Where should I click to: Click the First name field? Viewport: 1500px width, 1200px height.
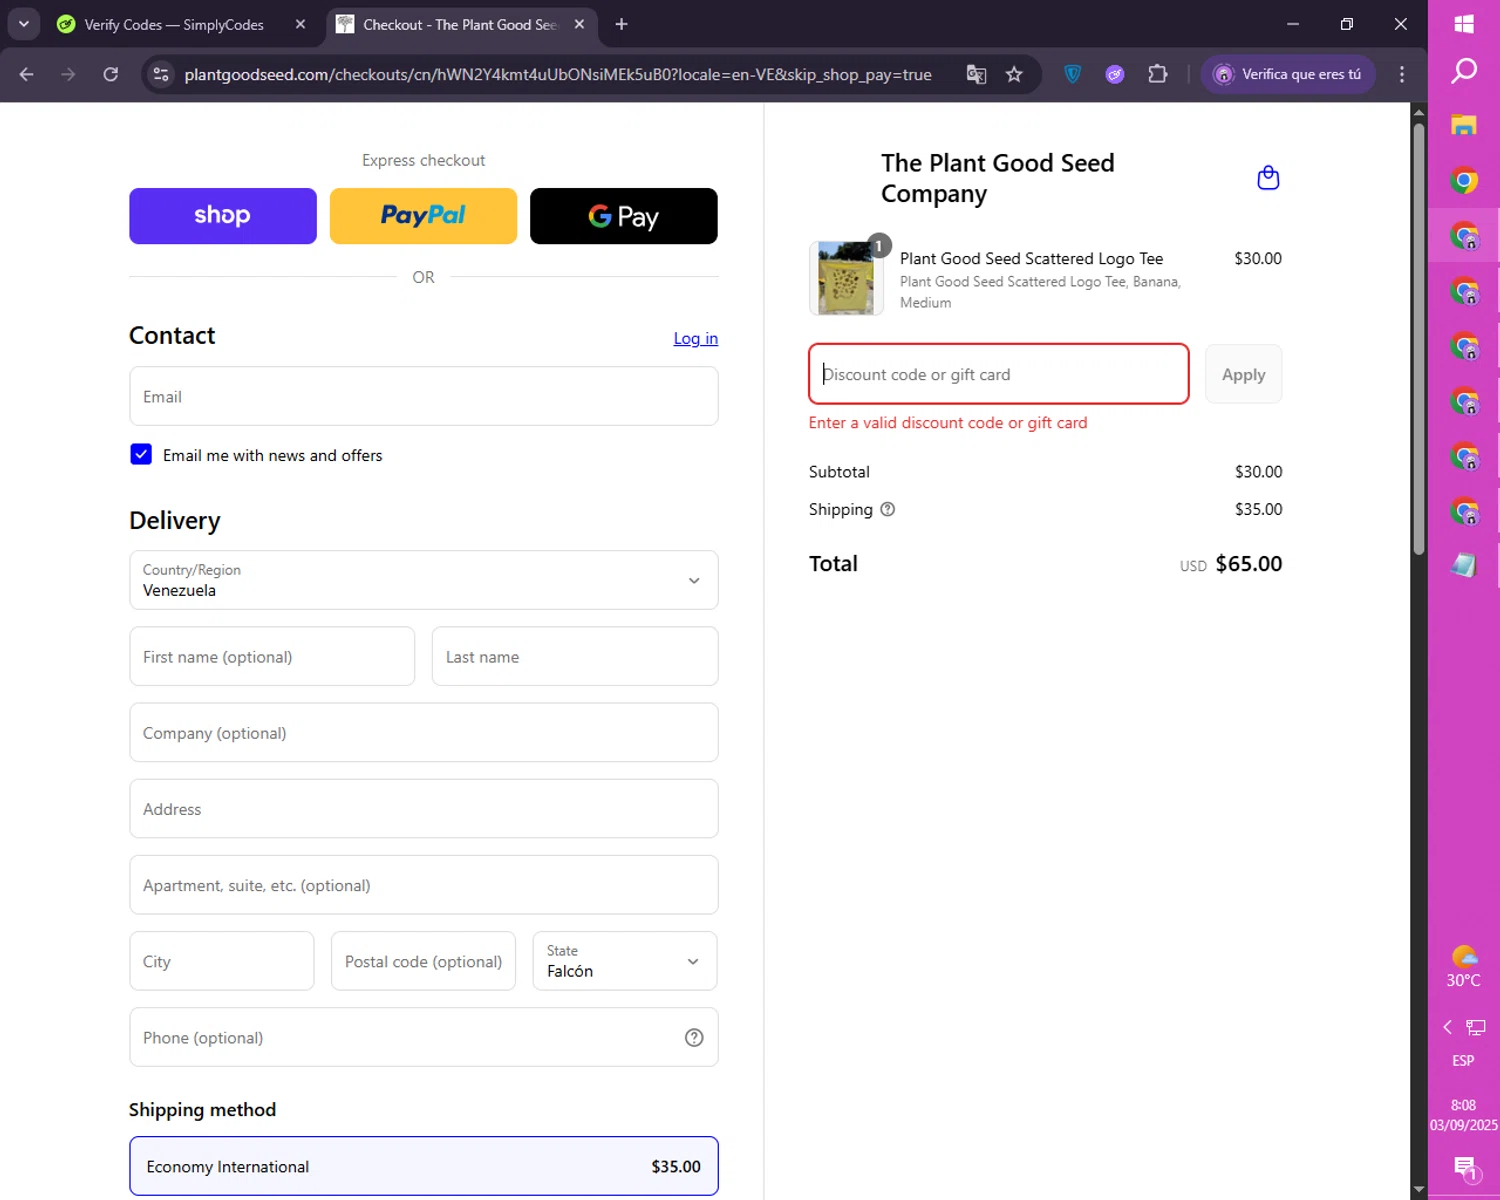tap(272, 656)
